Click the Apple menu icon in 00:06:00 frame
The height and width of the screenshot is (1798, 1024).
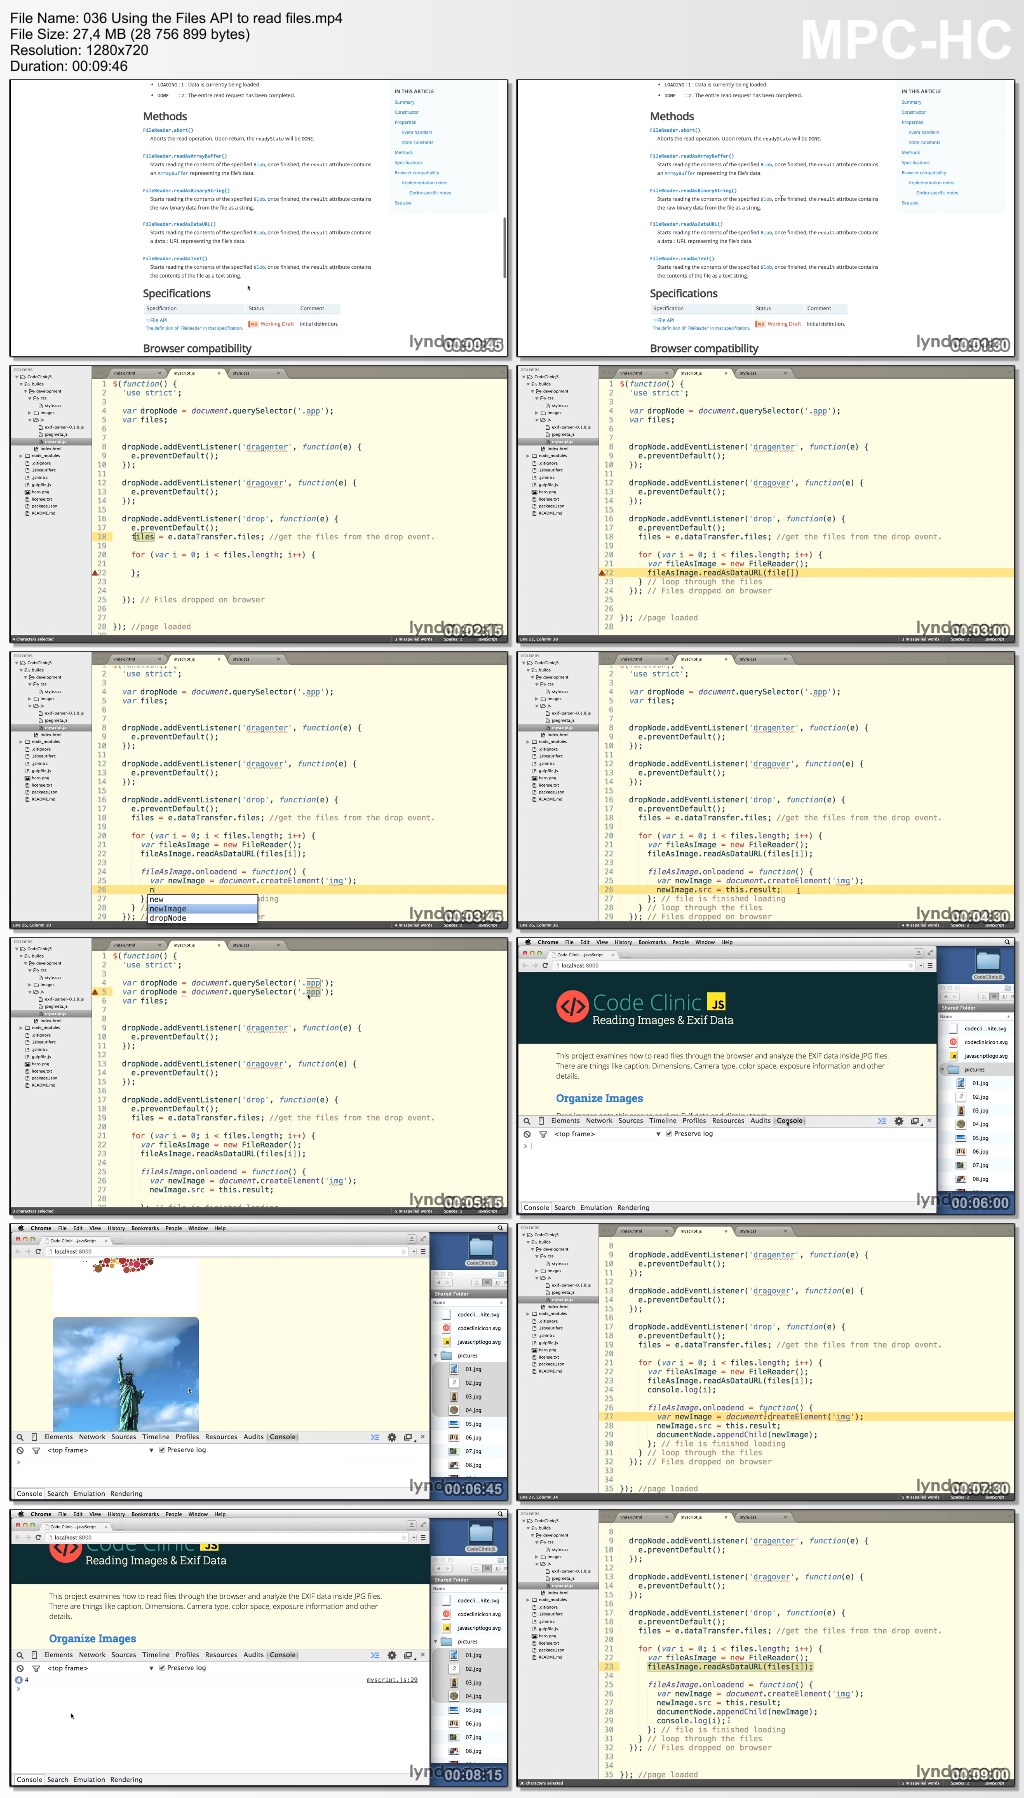coord(528,942)
